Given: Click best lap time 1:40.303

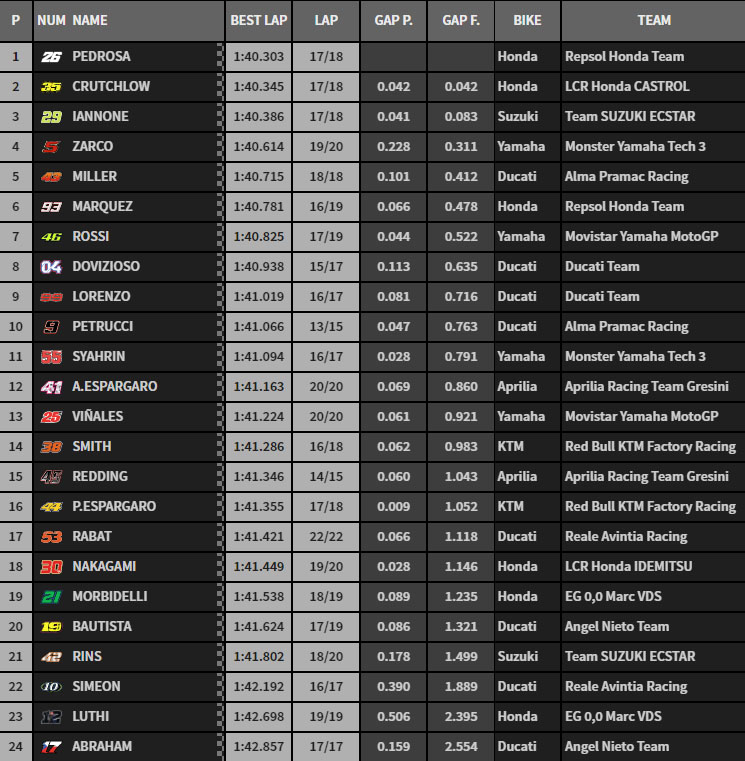Looking at the screenshot, I should point(259,57).
